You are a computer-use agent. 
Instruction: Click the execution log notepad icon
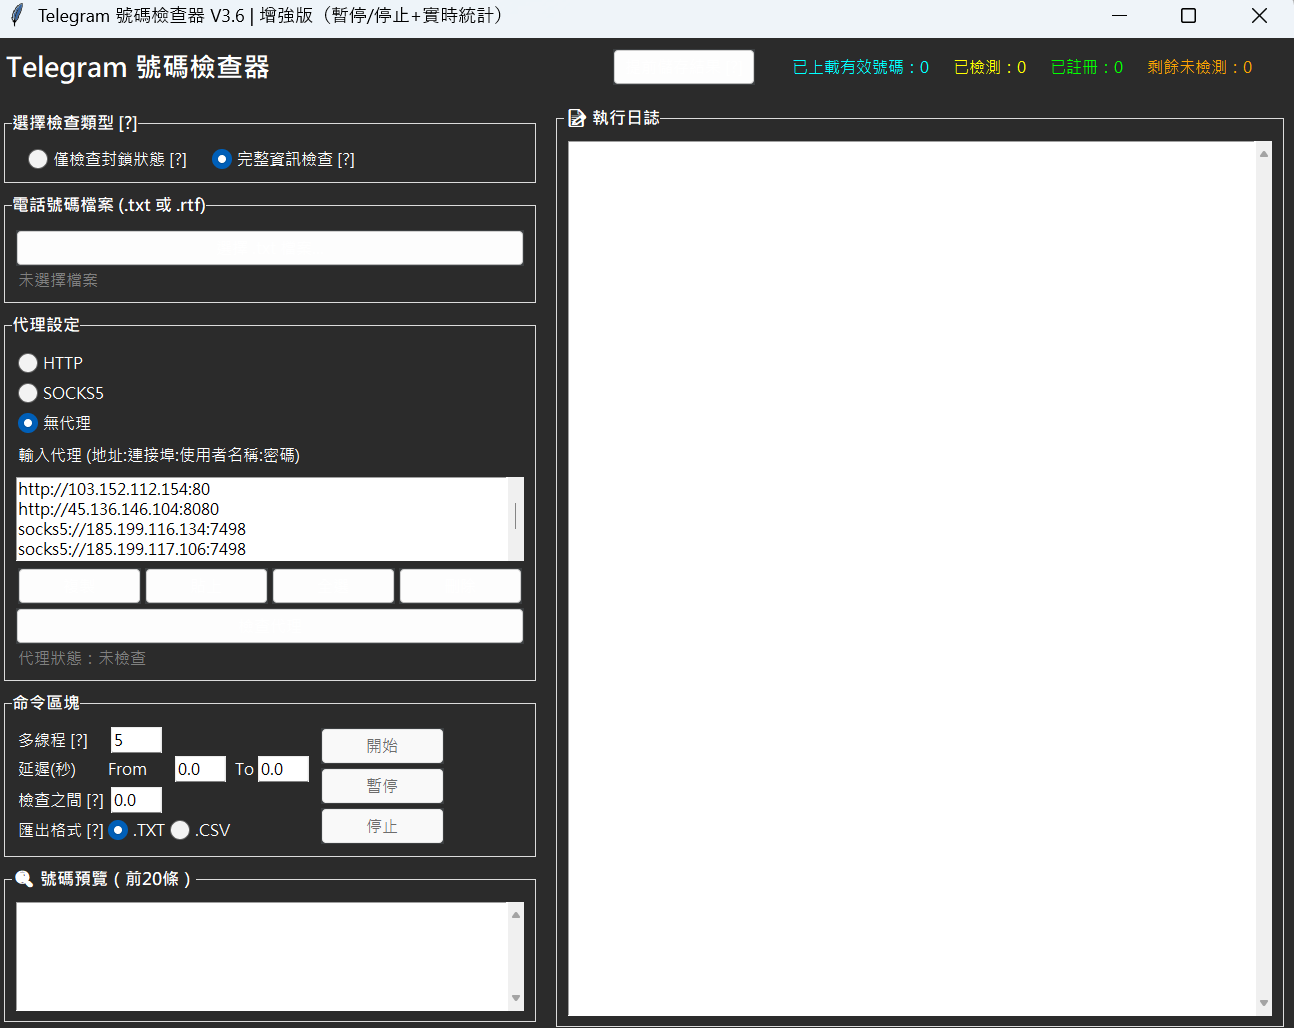(x=577, y=118)
